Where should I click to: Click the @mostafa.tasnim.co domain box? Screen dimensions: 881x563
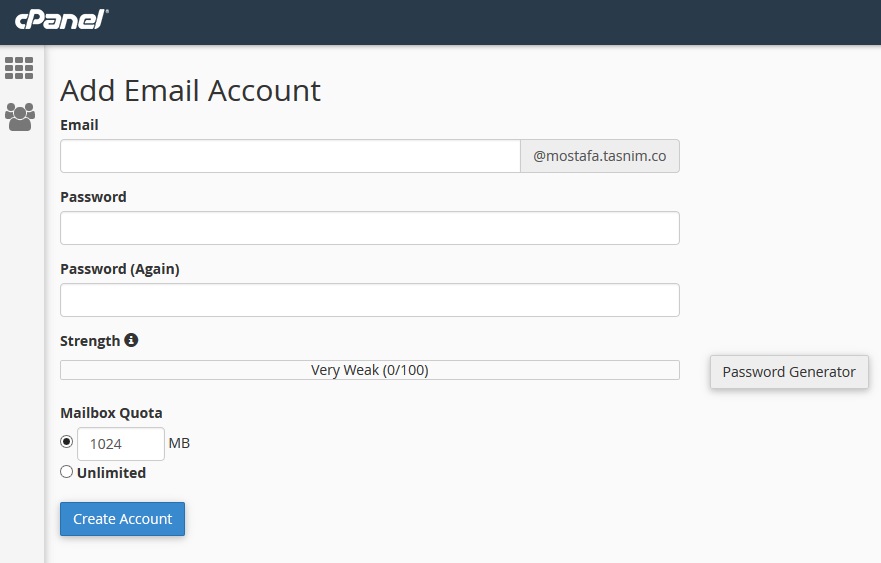pos(599,156)
